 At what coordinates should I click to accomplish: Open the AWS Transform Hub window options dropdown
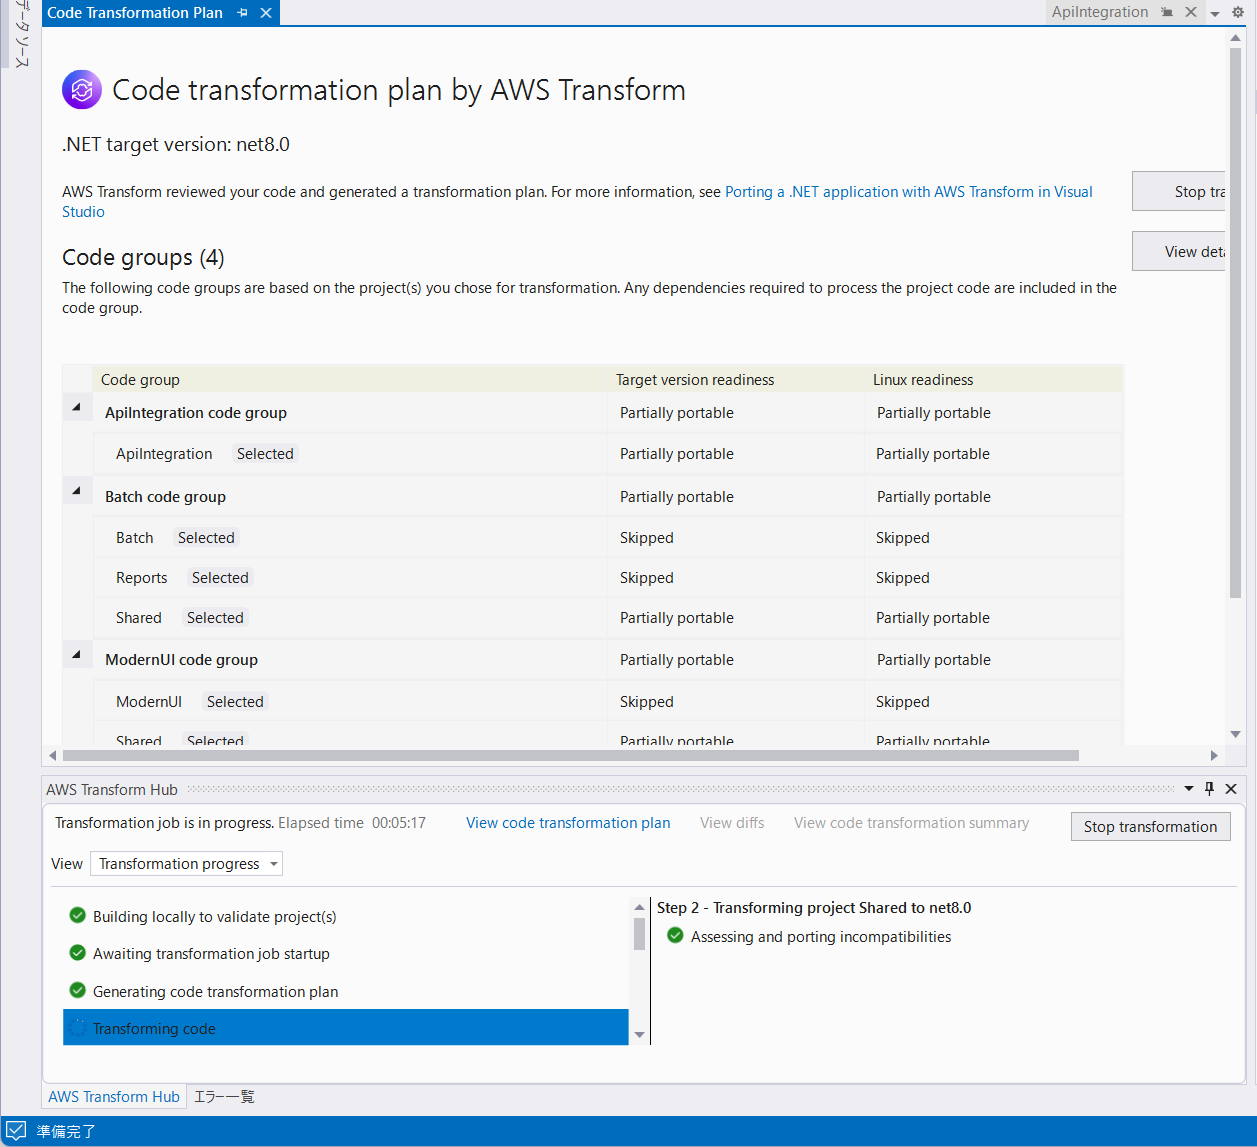tap(1189, 789)
